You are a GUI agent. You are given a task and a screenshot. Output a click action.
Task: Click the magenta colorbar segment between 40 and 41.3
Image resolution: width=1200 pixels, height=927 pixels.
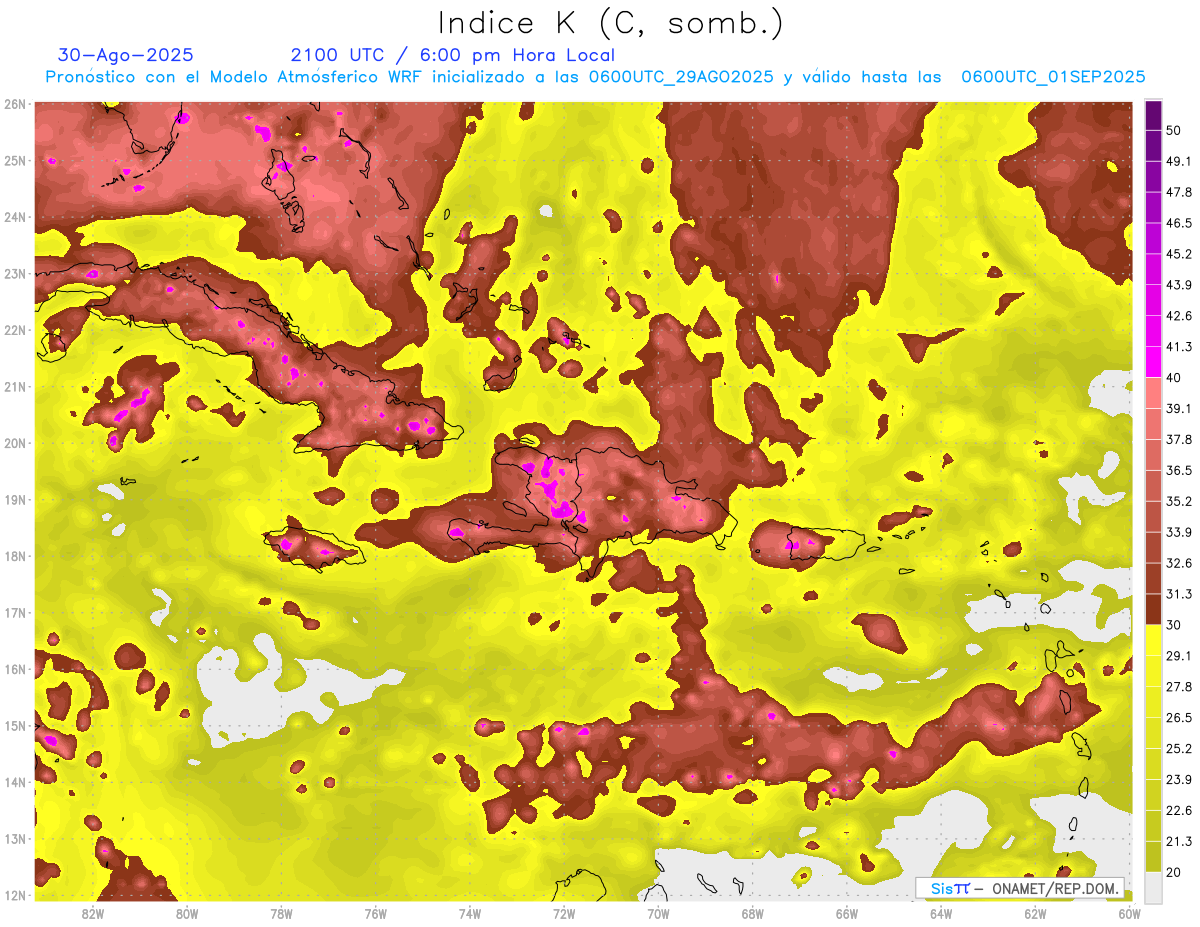(x=1153, y=362)
